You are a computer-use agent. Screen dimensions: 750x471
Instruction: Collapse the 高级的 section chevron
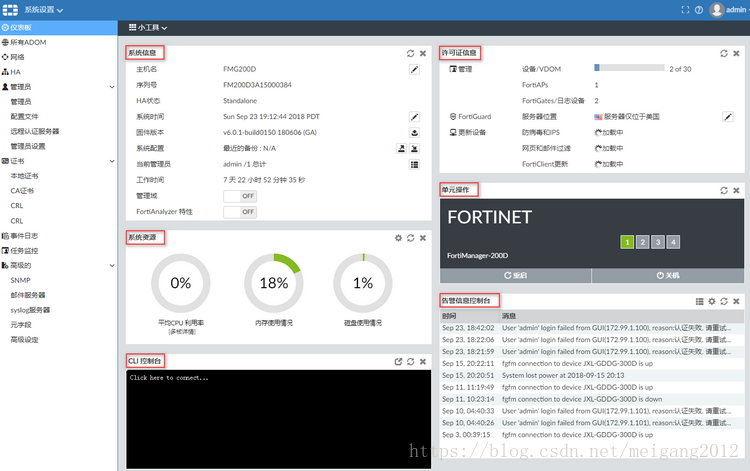[112, 265]
